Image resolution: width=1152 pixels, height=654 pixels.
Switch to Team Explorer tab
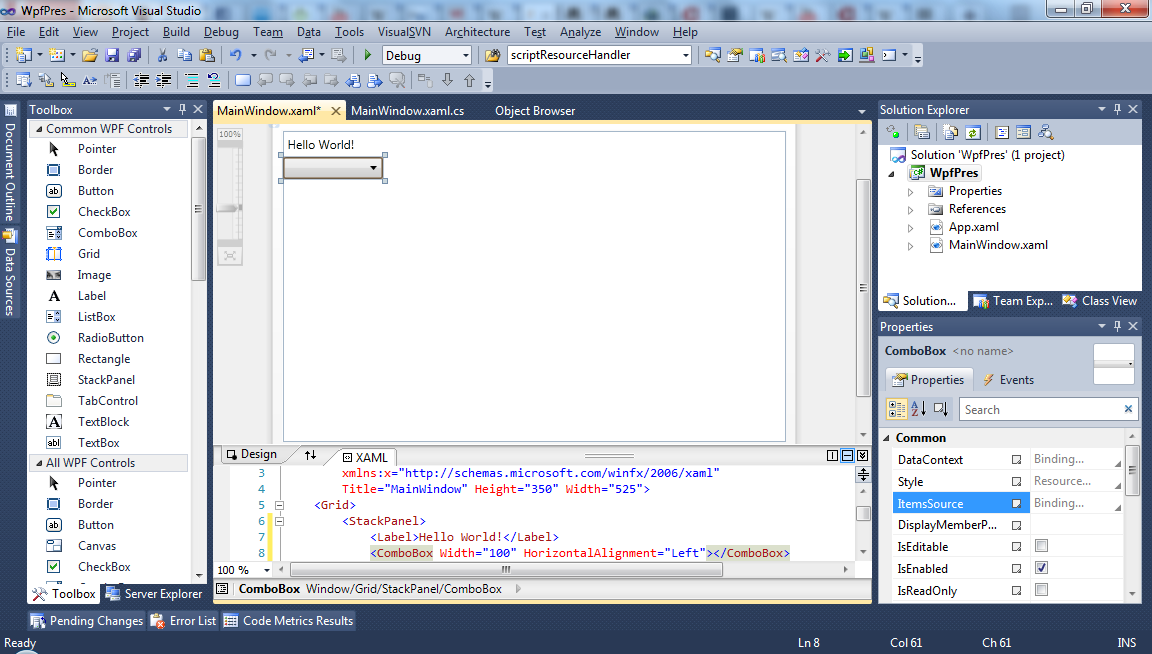[x=1013, y=301]
